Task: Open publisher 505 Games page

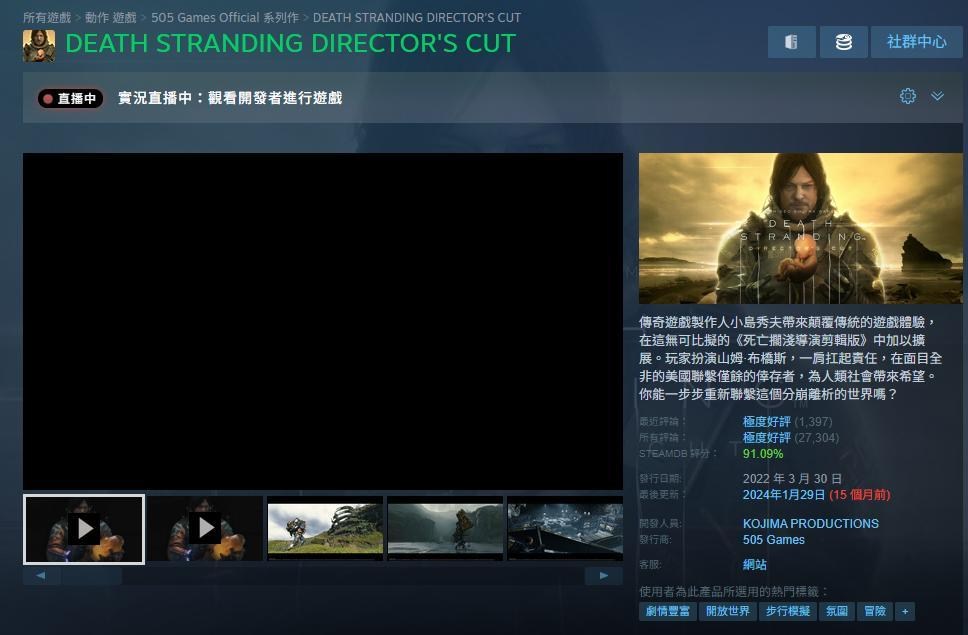Action: (774, 539)
